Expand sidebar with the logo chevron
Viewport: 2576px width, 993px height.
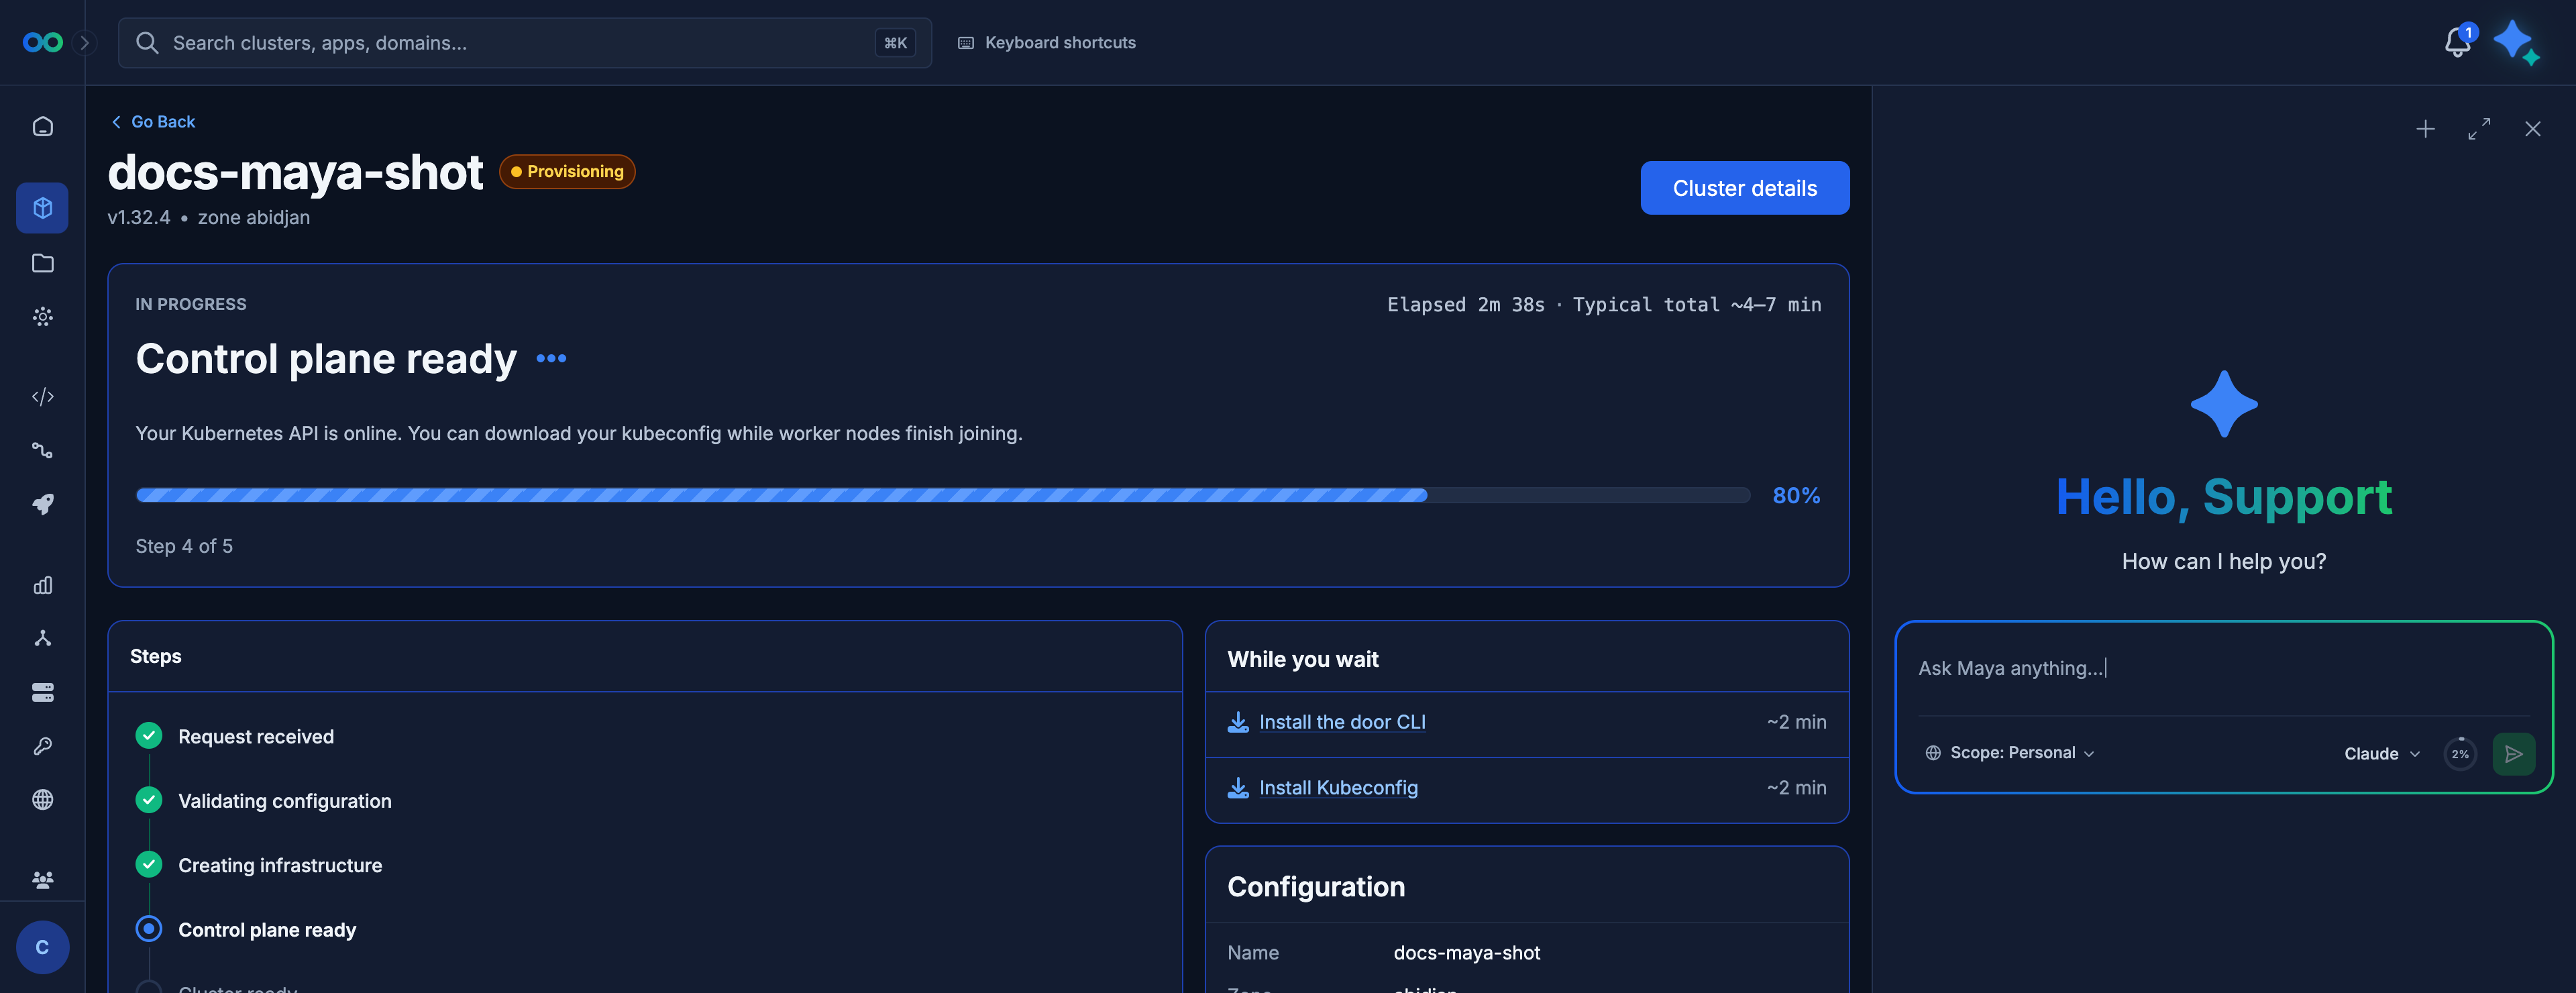click(85, 43)
